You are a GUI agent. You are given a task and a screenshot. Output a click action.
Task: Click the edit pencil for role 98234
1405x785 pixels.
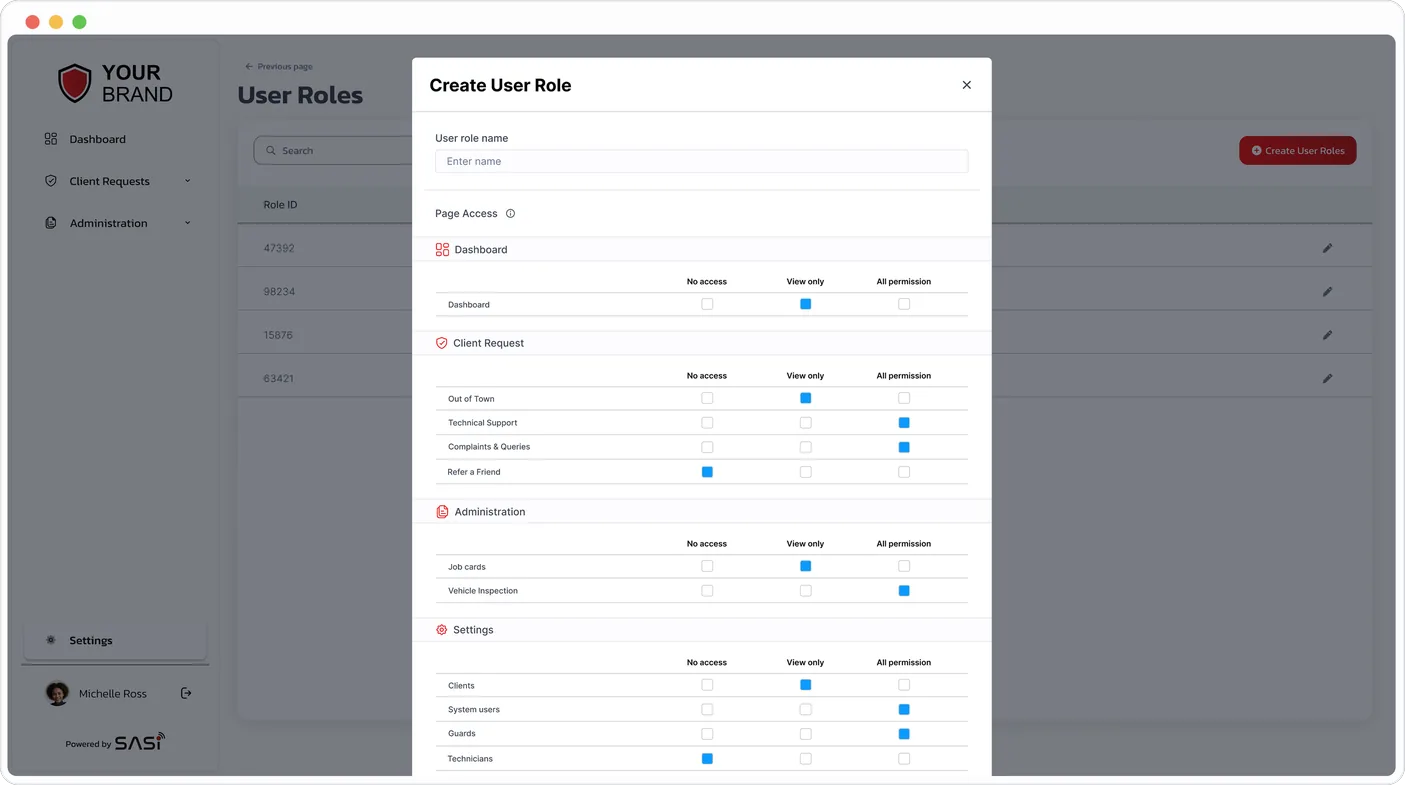(x=1327, y=292)
